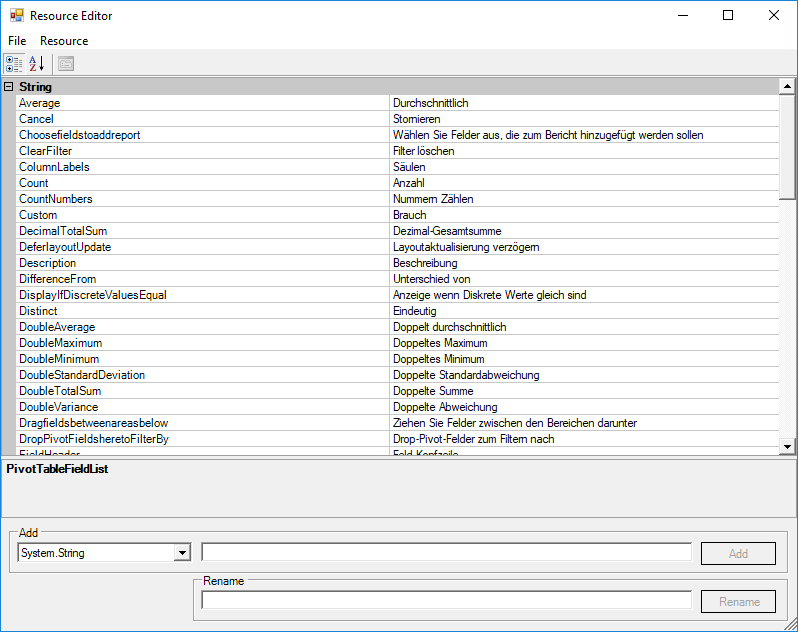Click the Rename button
The image size is (798, 632).
738,601
